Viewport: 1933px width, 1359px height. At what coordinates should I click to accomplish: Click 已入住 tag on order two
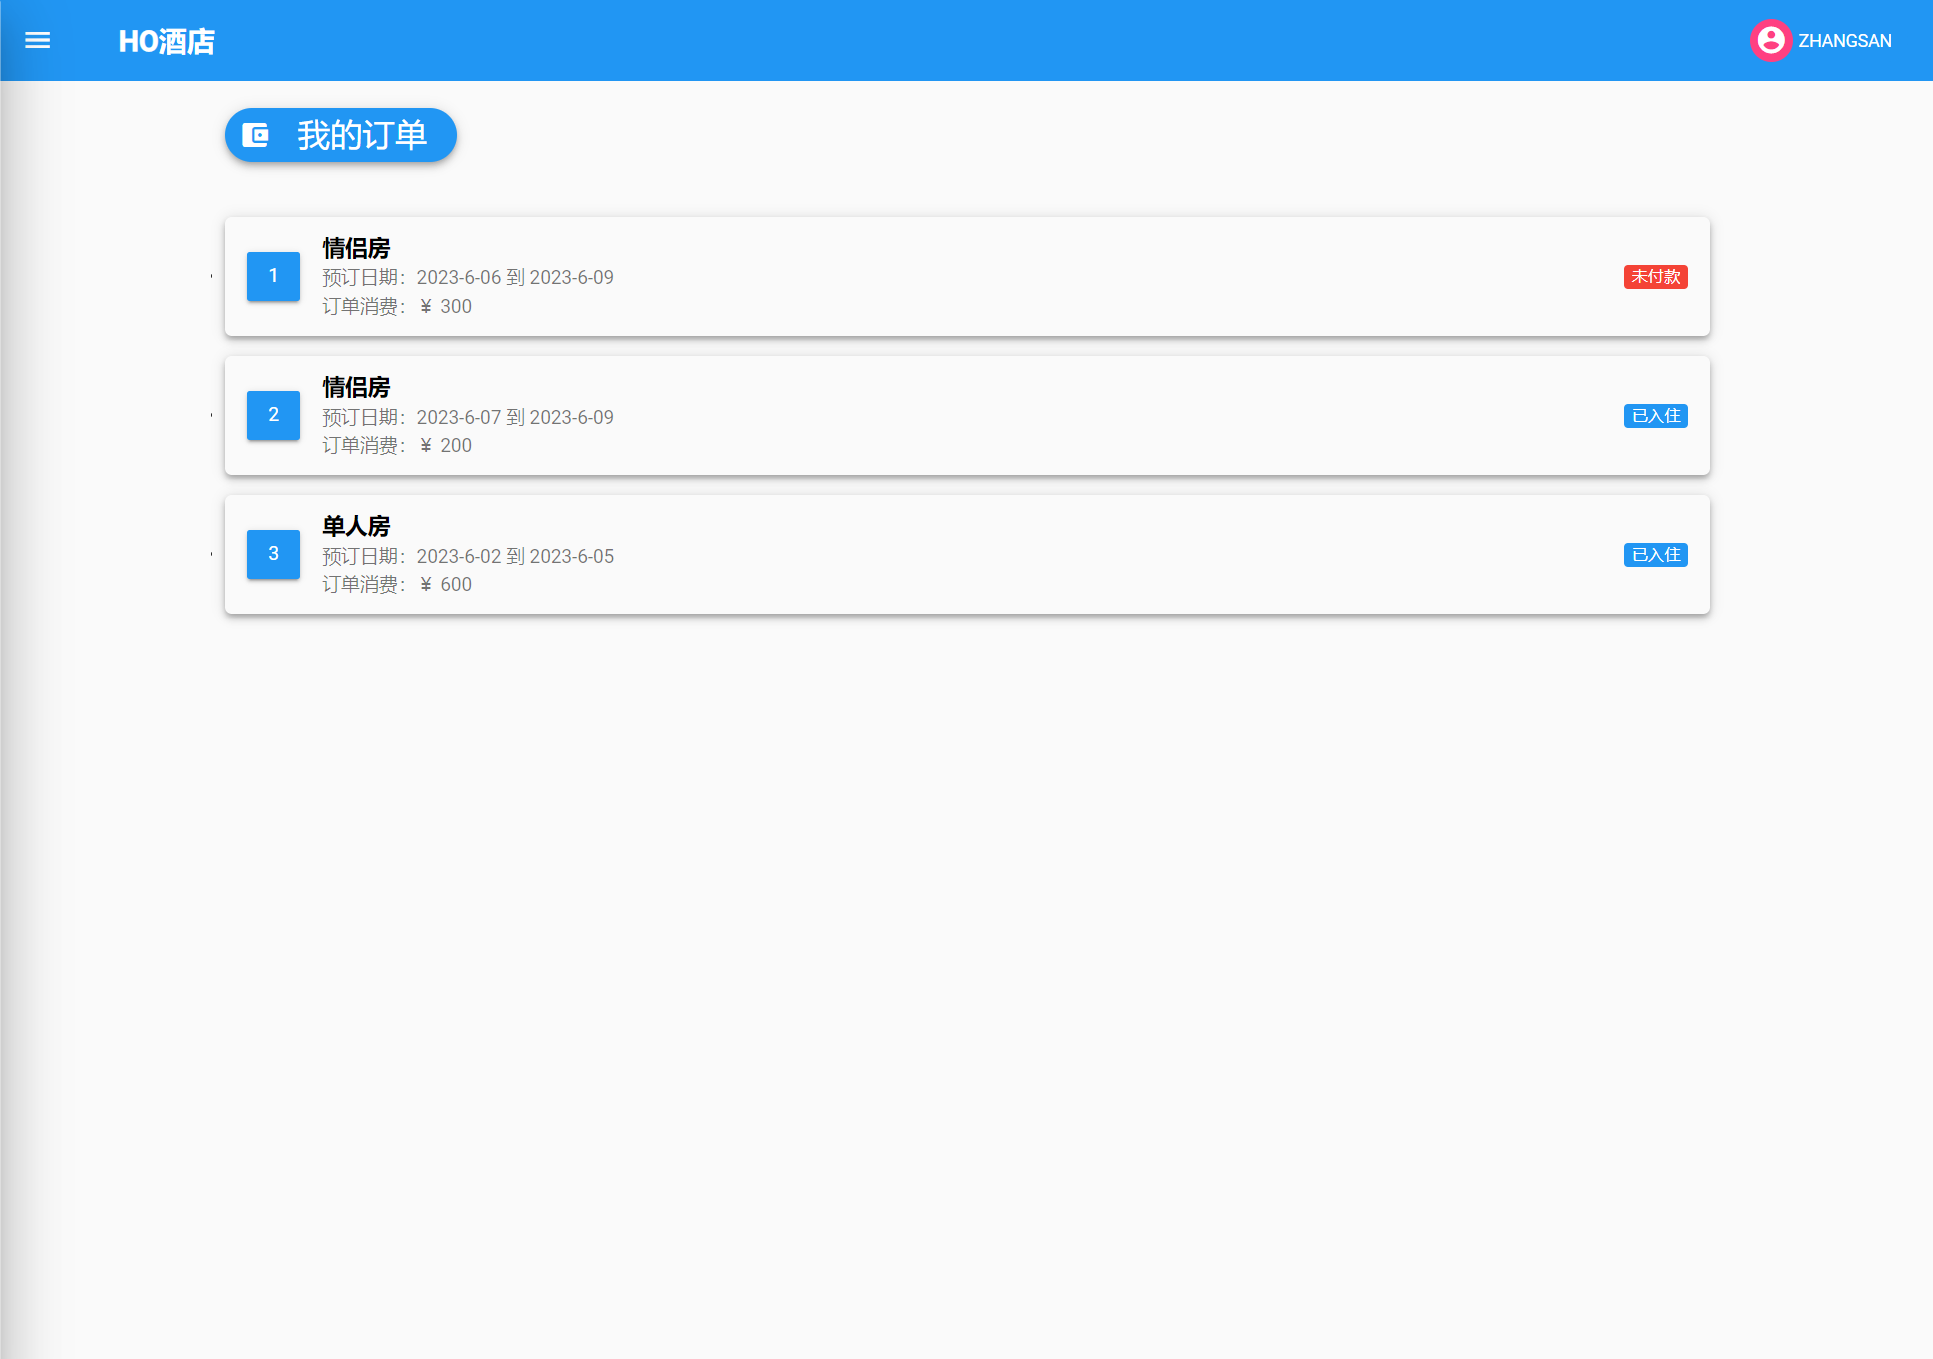pyautogui.click(x=1655, y=416)
